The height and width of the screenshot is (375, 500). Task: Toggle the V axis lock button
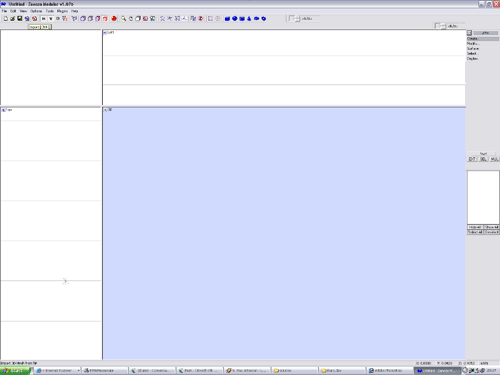pyautogui.click(x=51, y=19)
